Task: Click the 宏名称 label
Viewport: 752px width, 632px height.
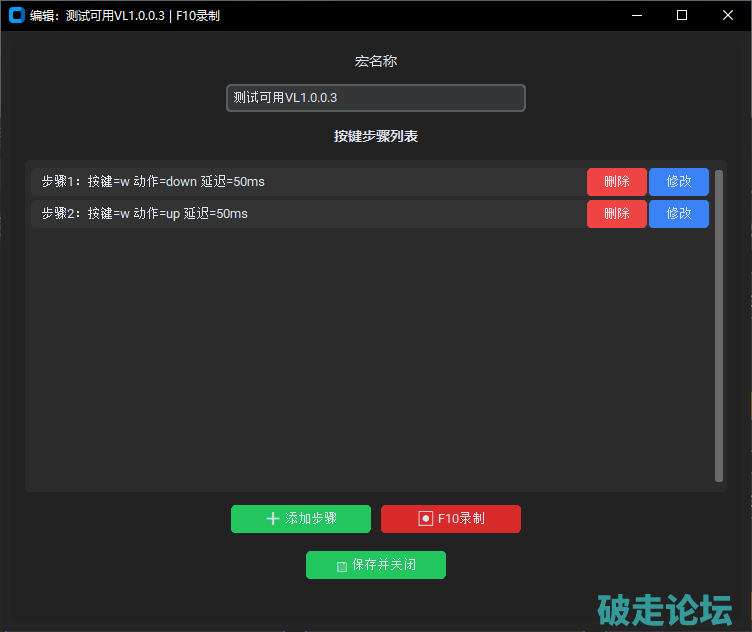Action: click(375, 61)
